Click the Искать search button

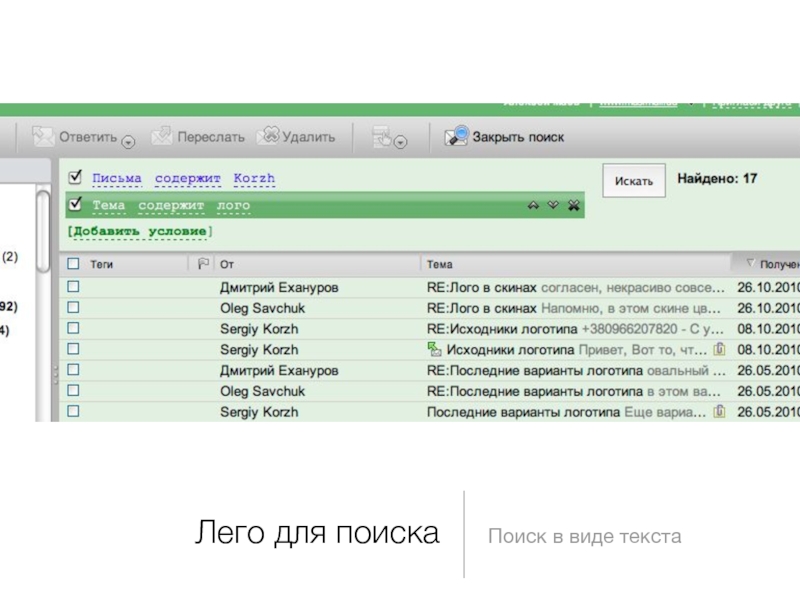point(633,181)
